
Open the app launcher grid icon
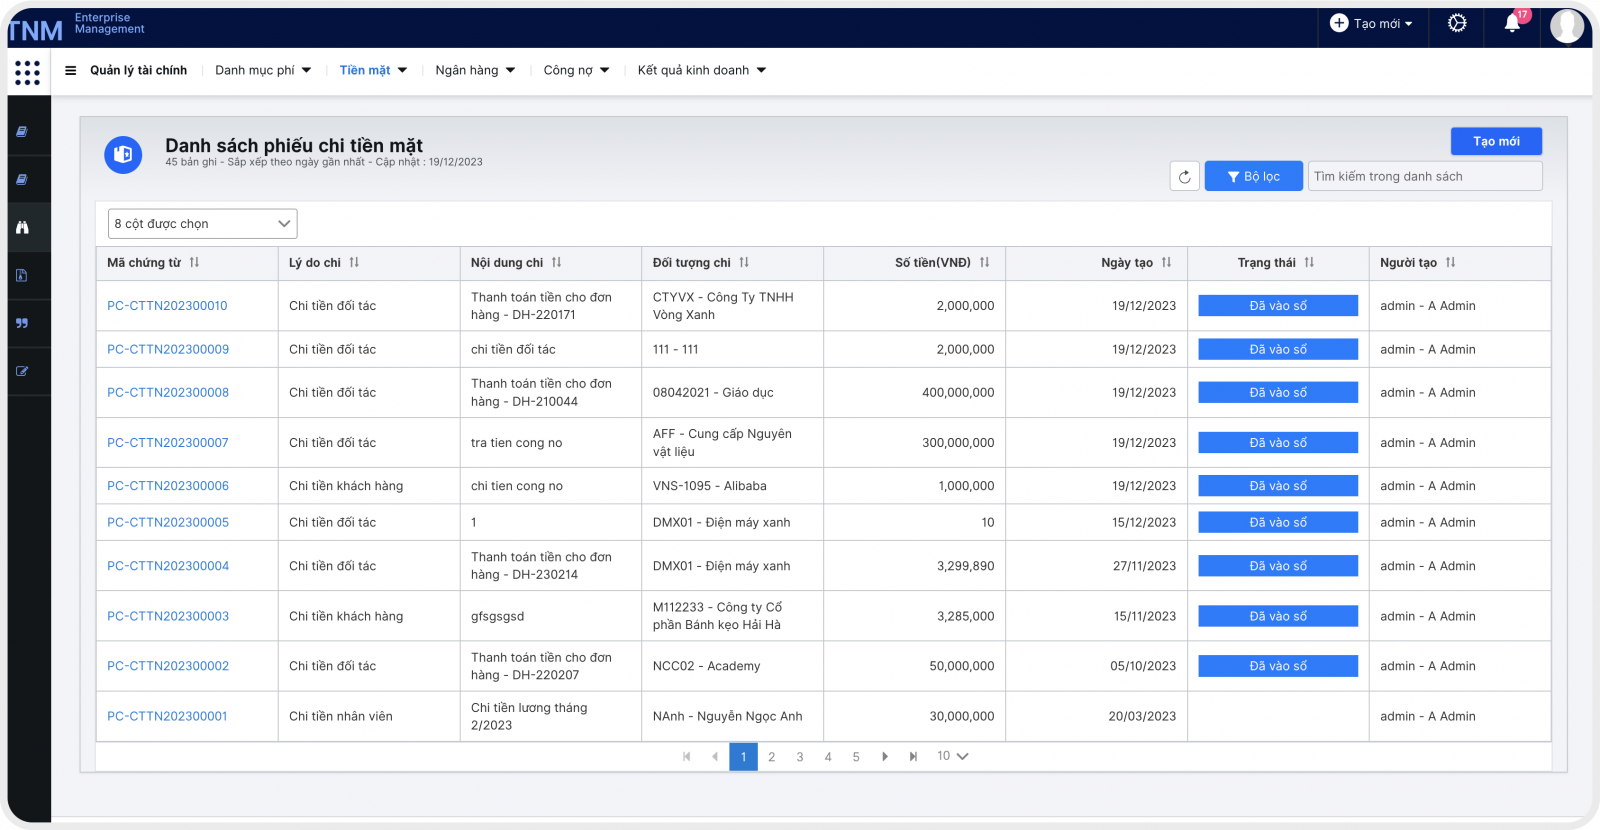pos(28,72)
